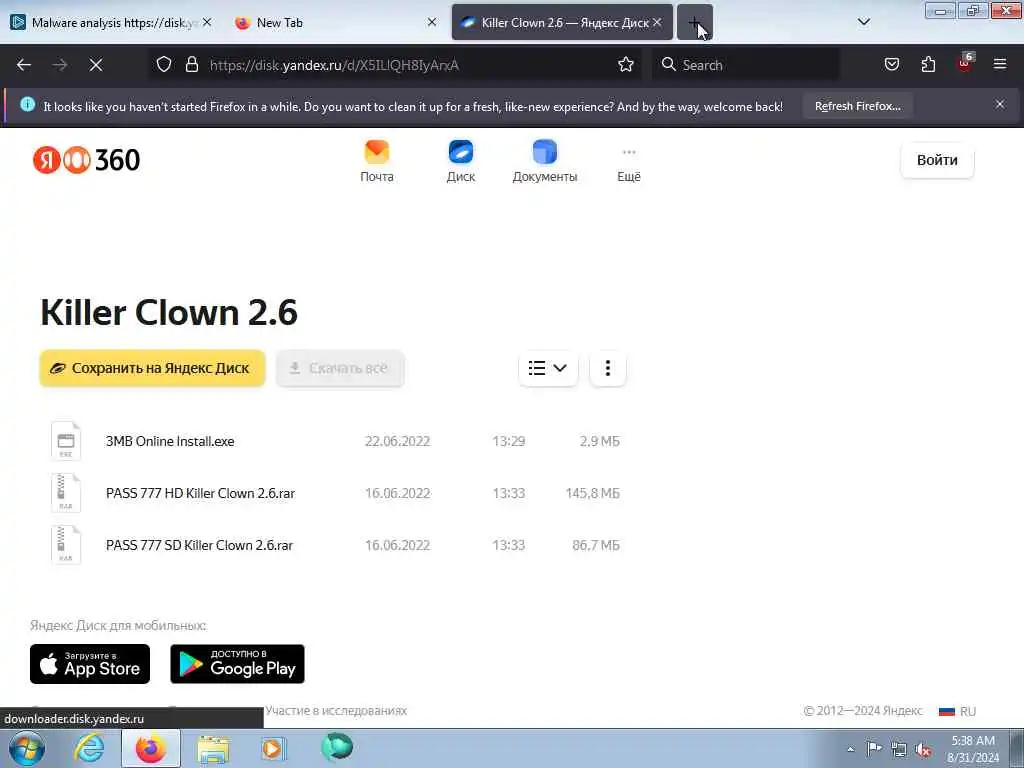This screenshot has width=1024, height=768.
Task: Close the New Tab tab
Action: [432, 22]
